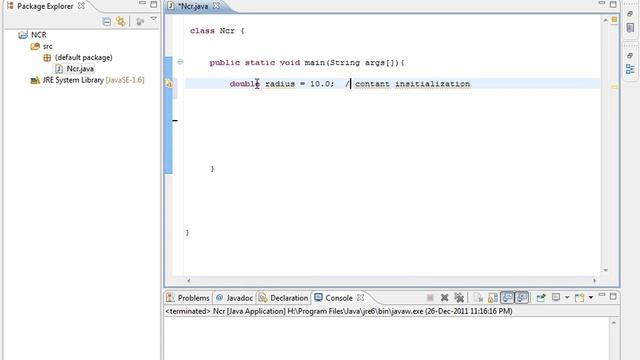Click the editor vertical scroll down arrow
This screenshot has height=360, width=640.
point(605,270)
